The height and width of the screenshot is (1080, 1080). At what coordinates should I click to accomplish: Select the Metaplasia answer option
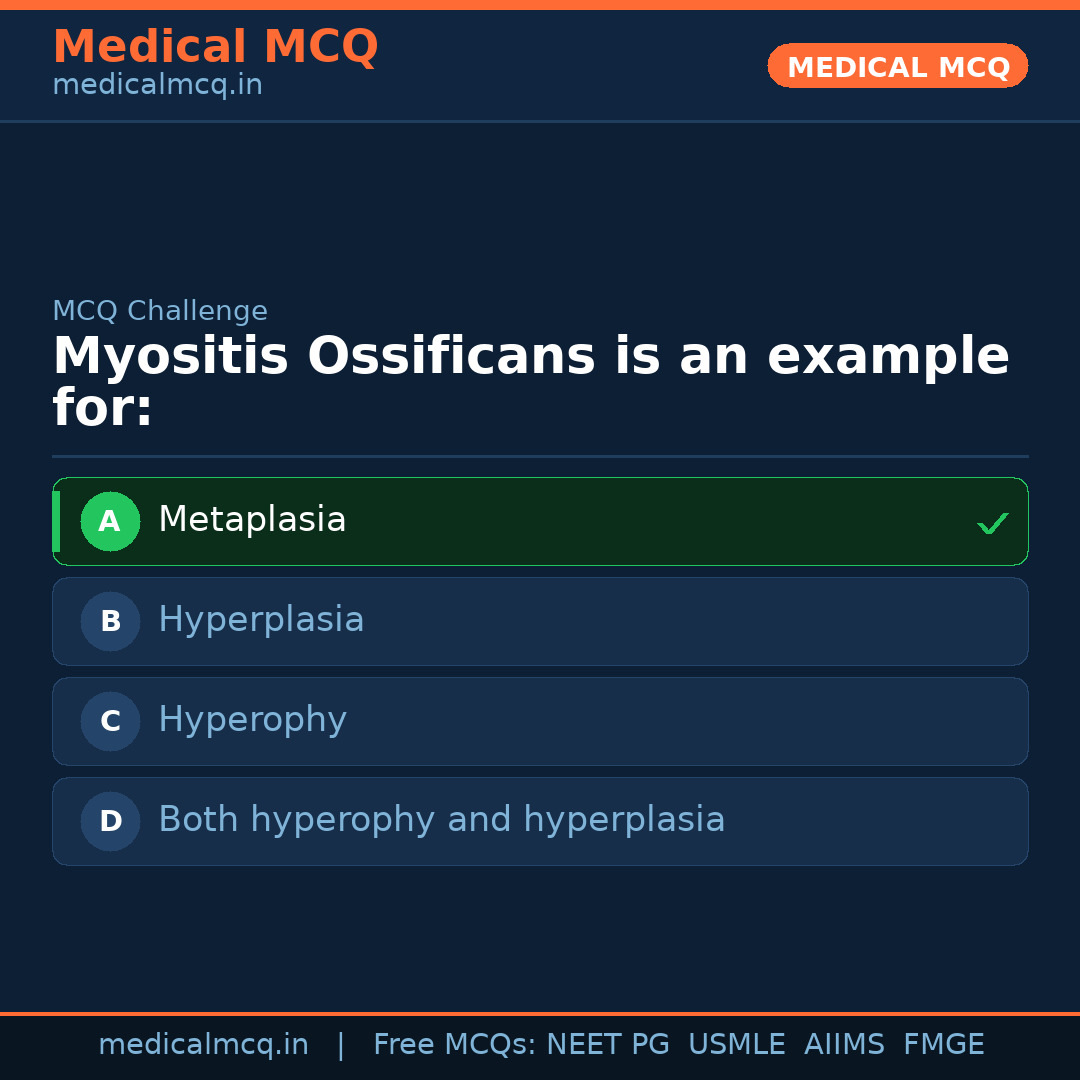pos(540,521)
